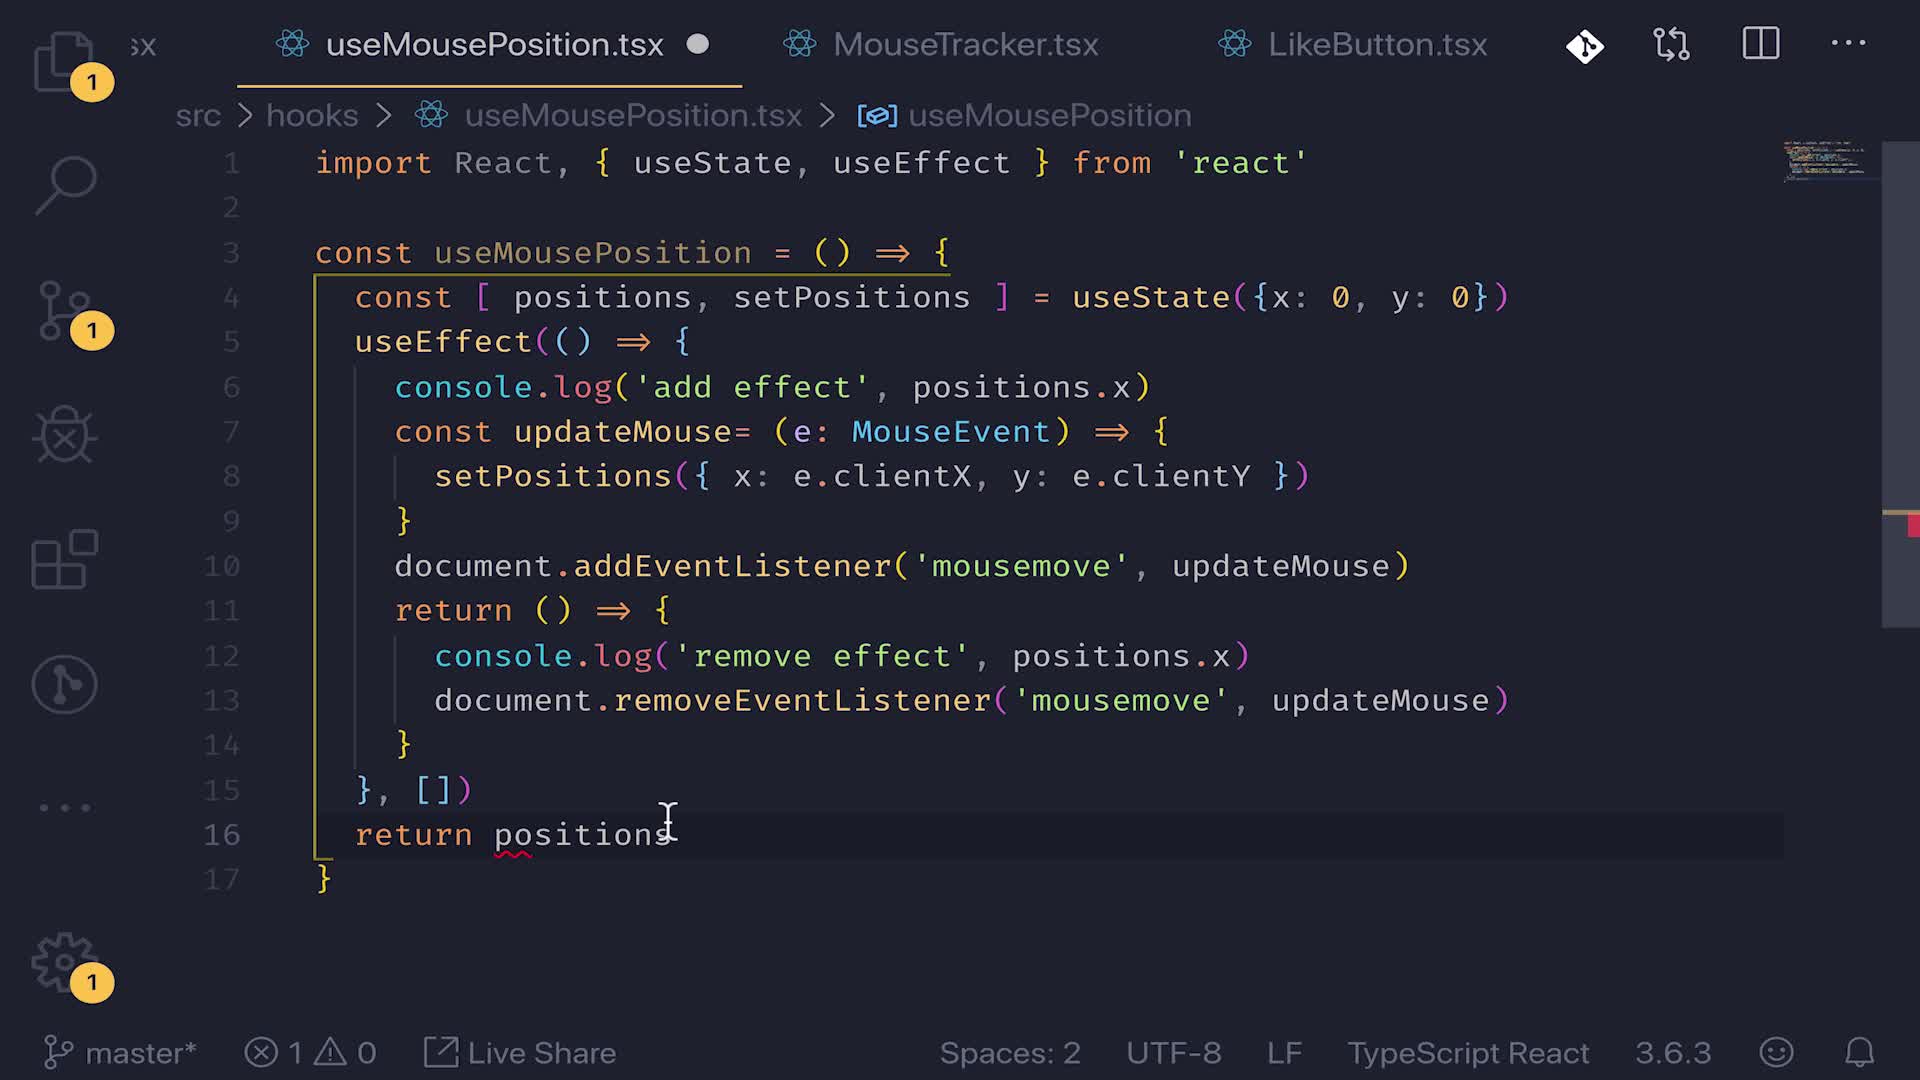Screen dimensions: 1920x1080
Task: Switch to the LikeButton.tsx tab
Action: click(x=1376, y=45)
